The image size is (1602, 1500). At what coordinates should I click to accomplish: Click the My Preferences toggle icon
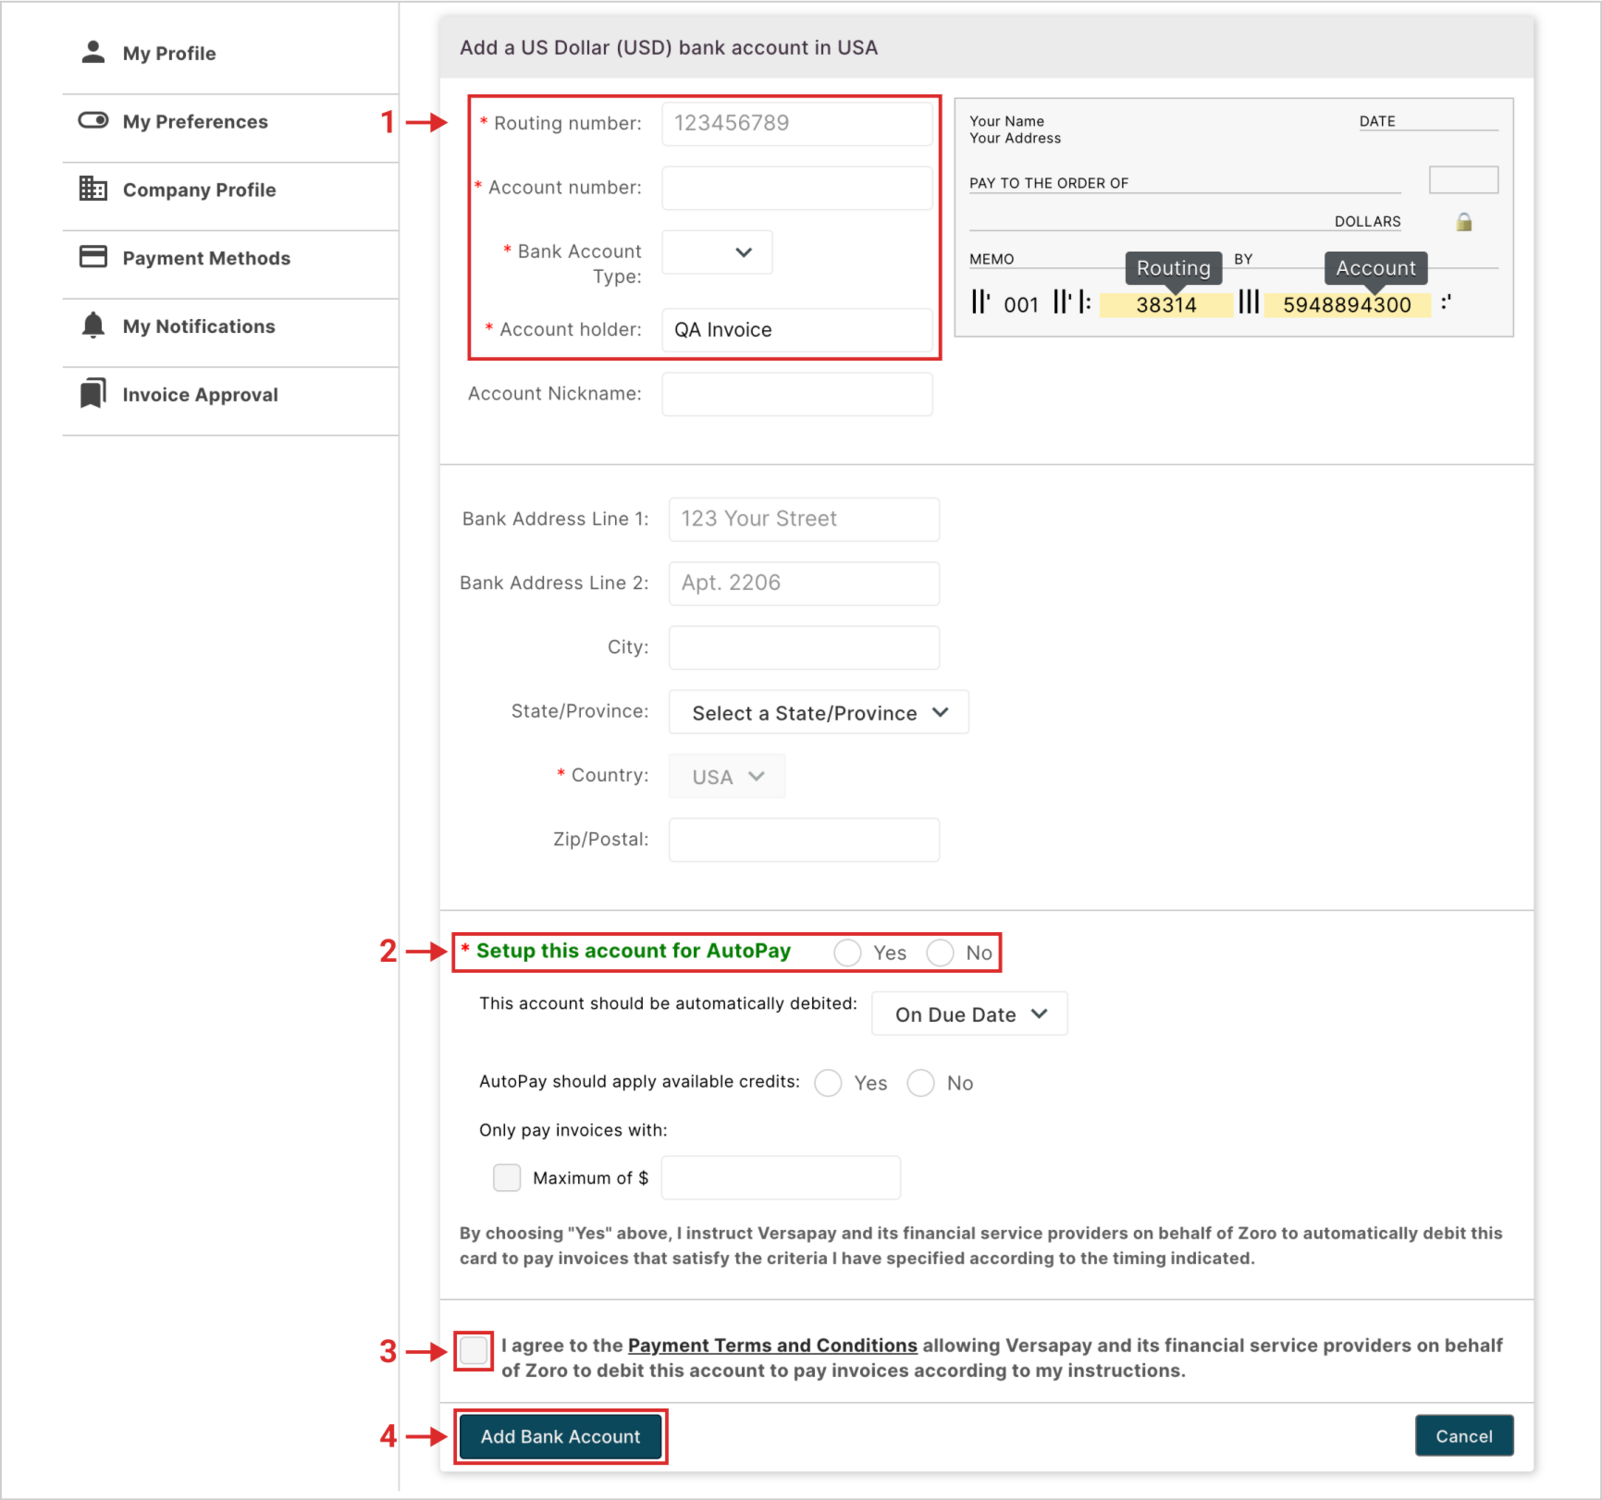coord(93,121)
